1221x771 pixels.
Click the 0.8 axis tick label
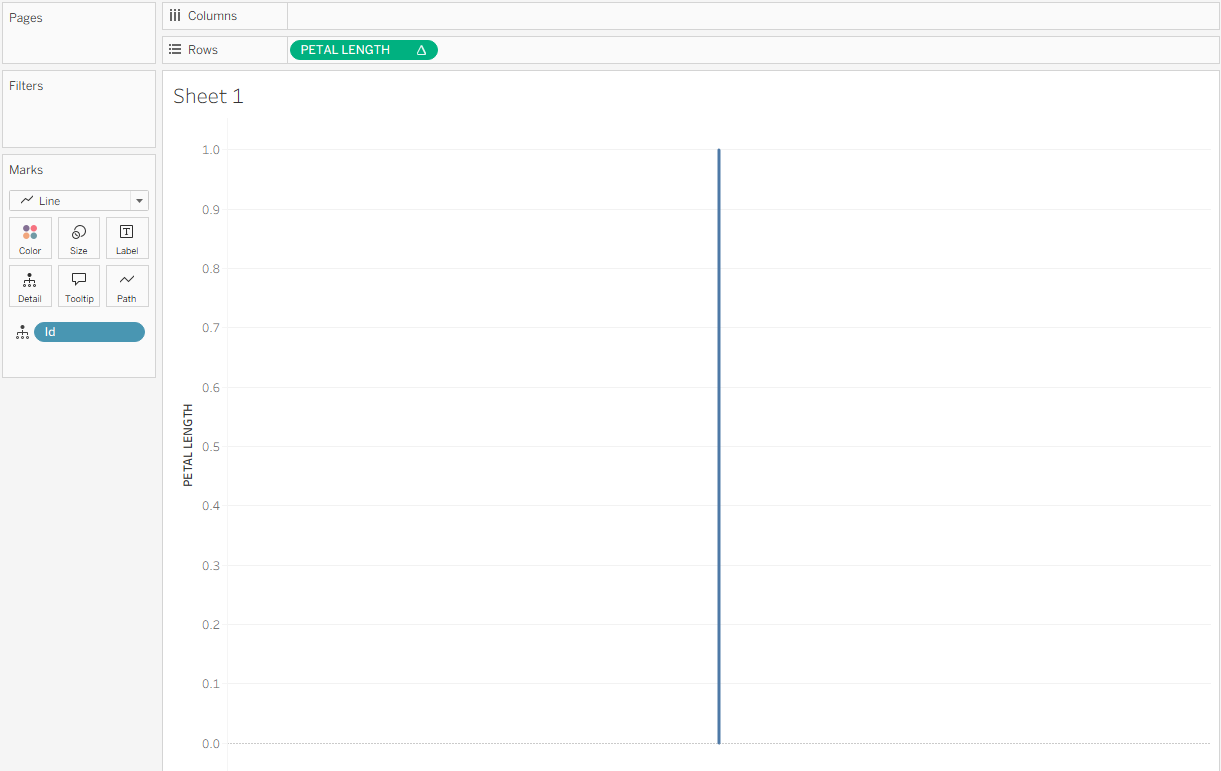click(x=212, y=269)
